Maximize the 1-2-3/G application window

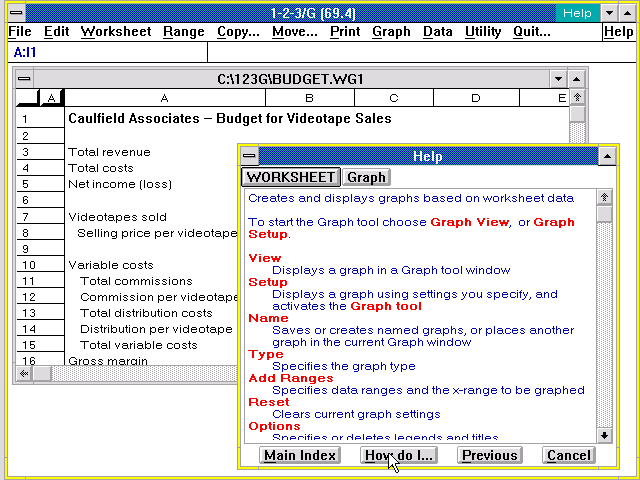point(627,13)
